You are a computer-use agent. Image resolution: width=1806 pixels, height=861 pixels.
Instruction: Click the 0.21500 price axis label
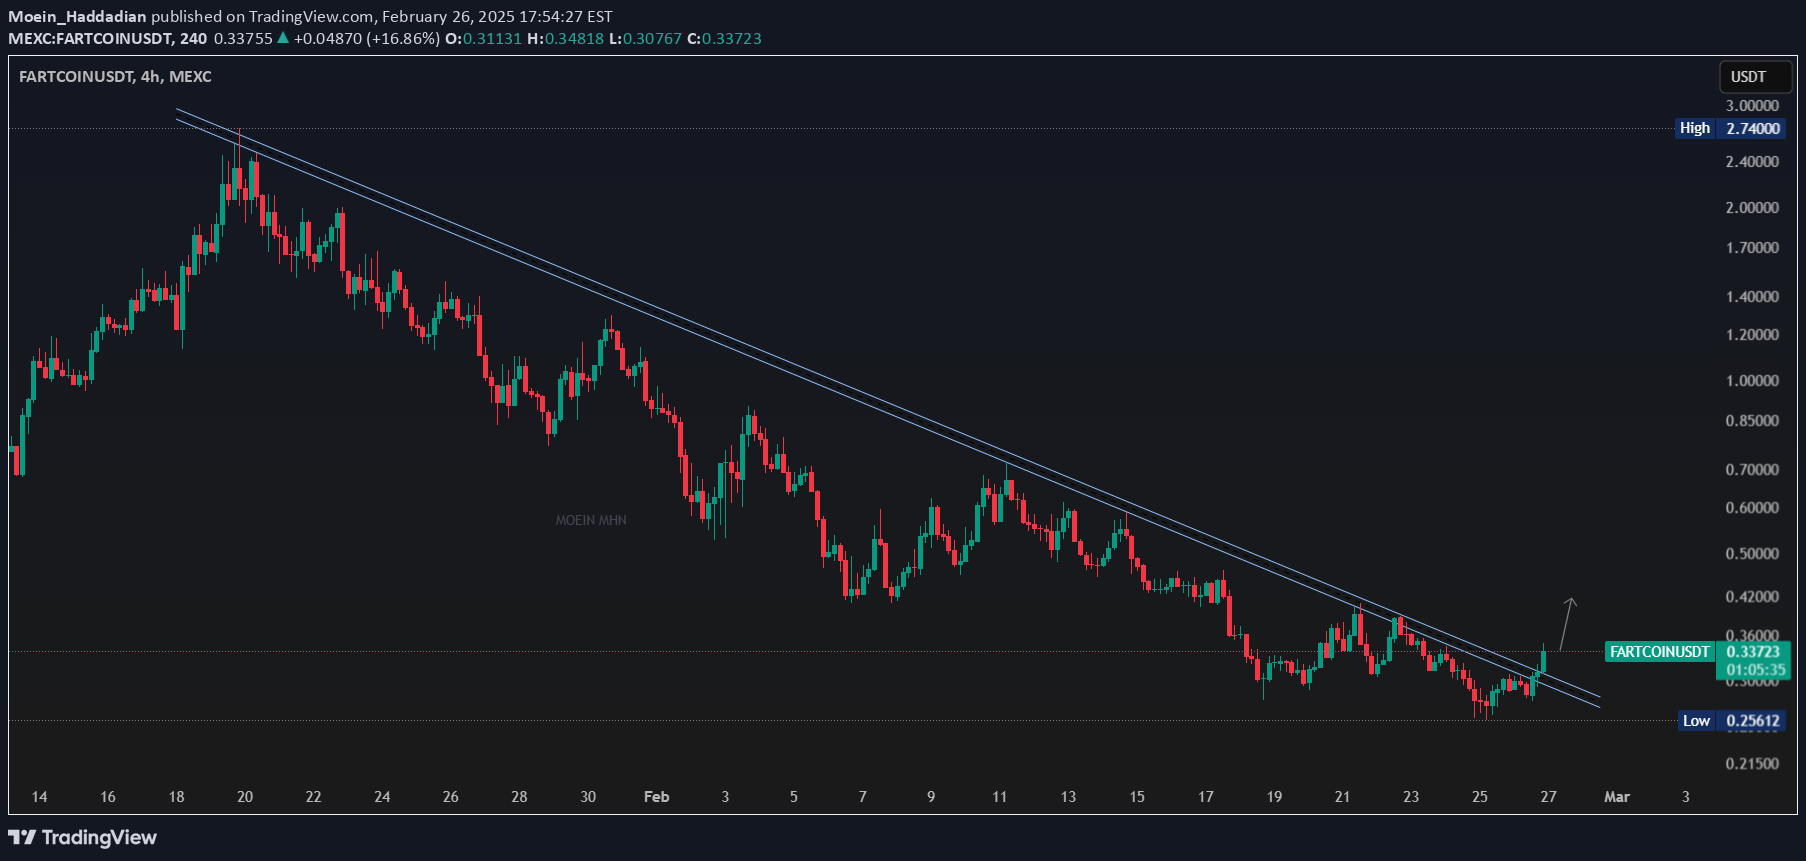coord(1752,763)
